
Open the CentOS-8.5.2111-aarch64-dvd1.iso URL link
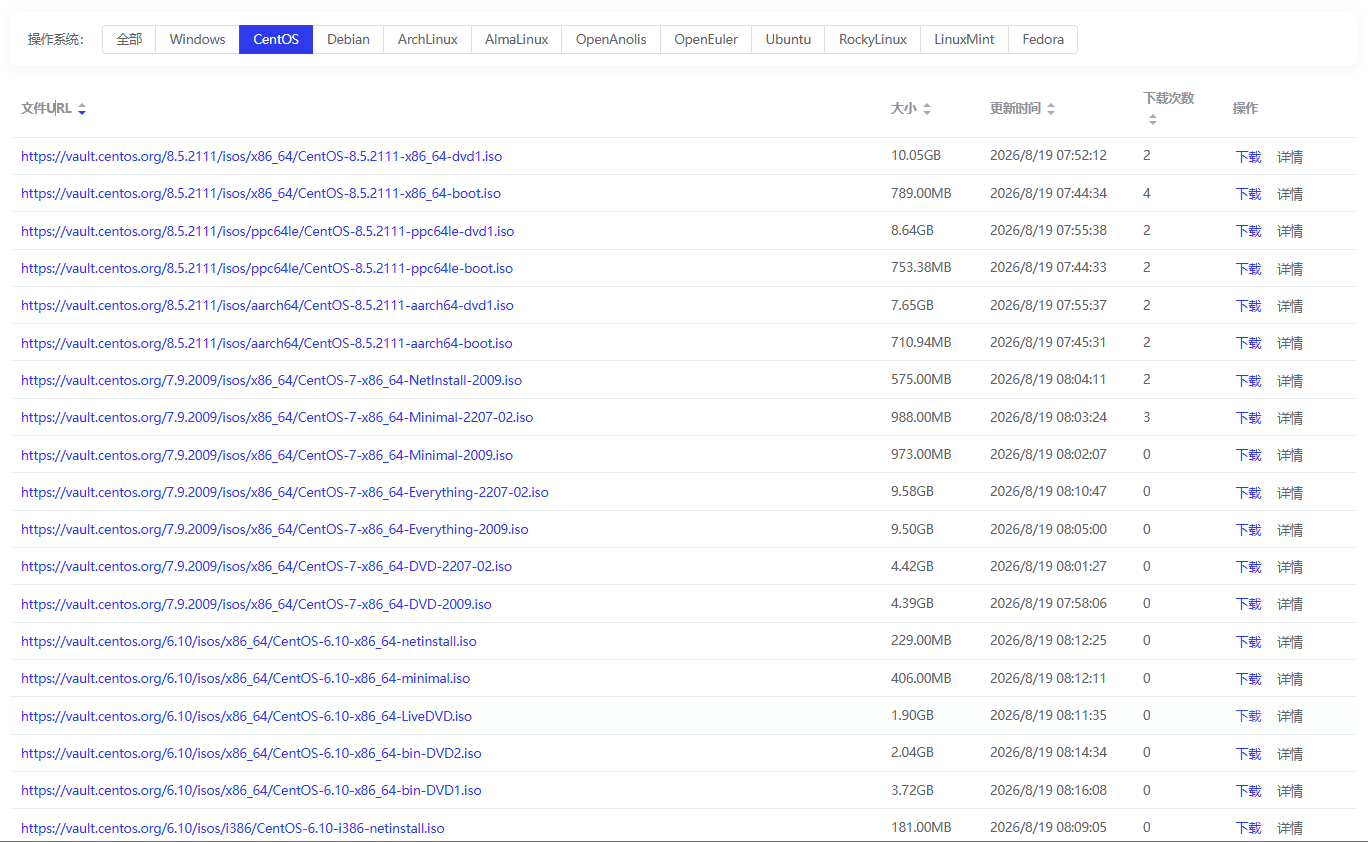pos(267,305)
